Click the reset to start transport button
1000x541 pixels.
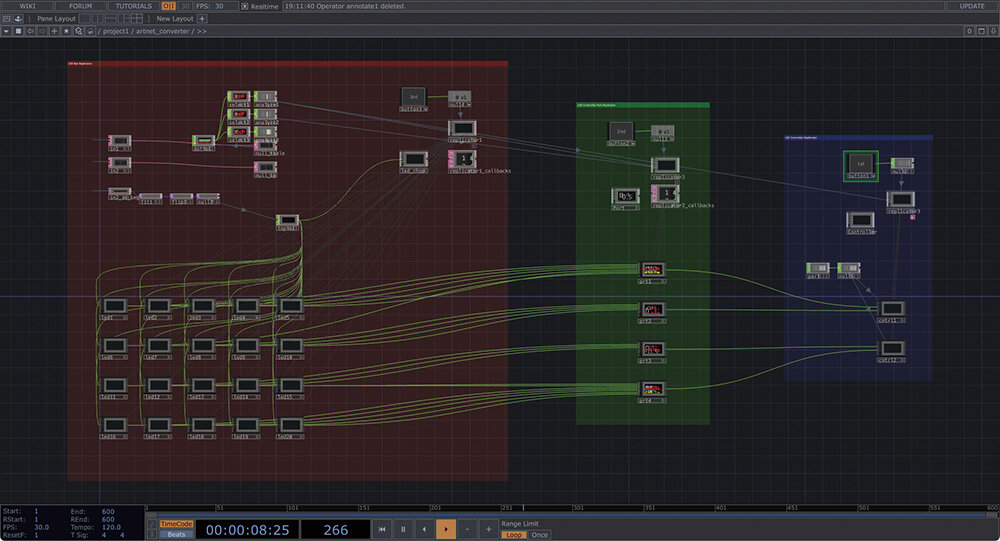click(382, 529)
